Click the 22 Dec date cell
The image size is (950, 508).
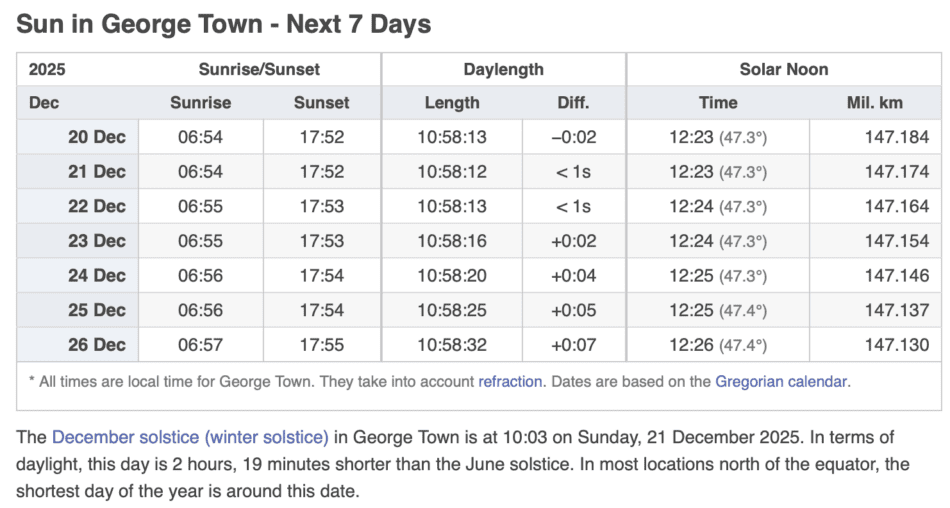pos(97,206)
